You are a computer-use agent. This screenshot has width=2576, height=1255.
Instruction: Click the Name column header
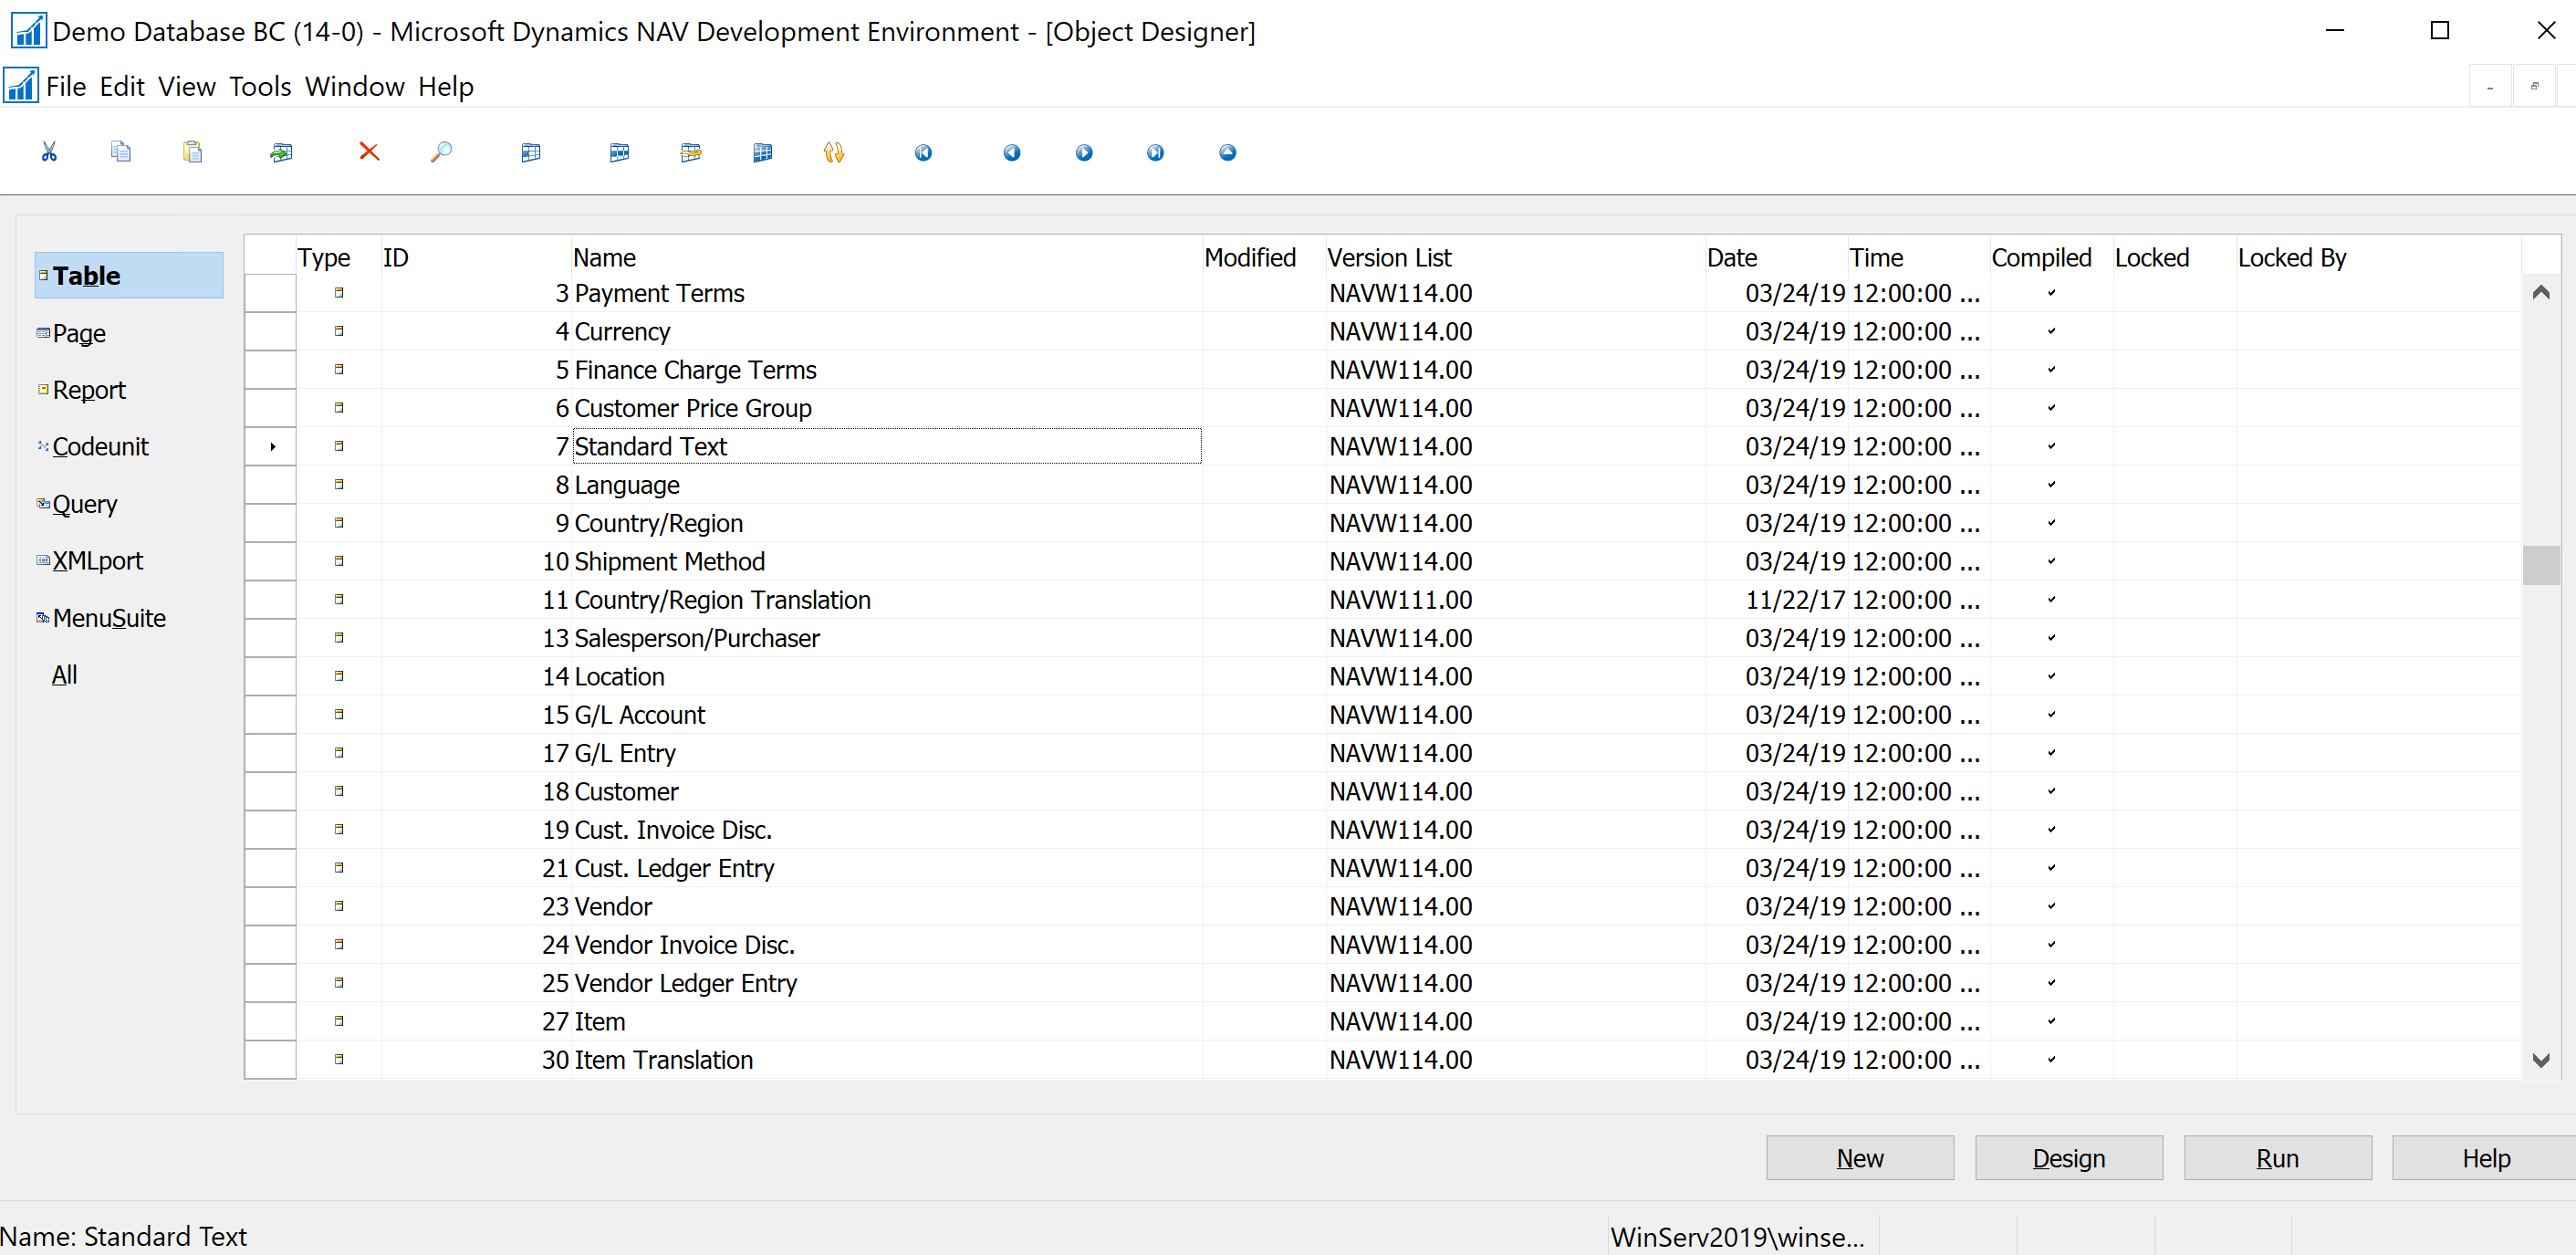click(x=886, y=258)
